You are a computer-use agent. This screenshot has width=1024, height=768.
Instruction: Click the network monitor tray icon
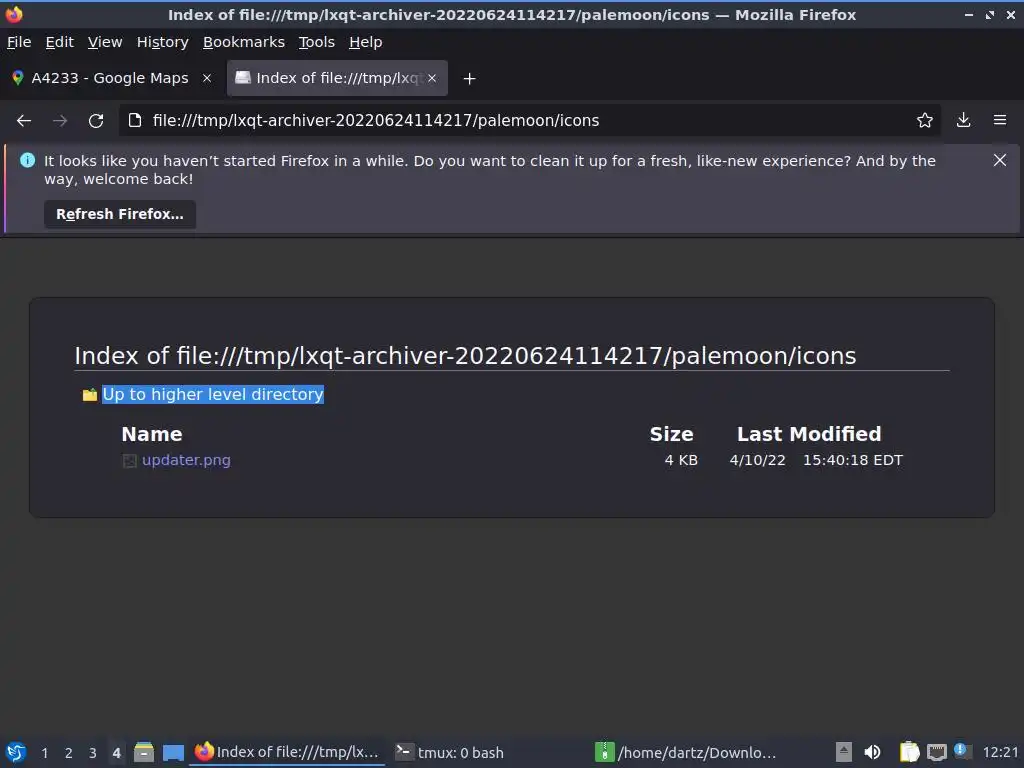tap(936, 752)
